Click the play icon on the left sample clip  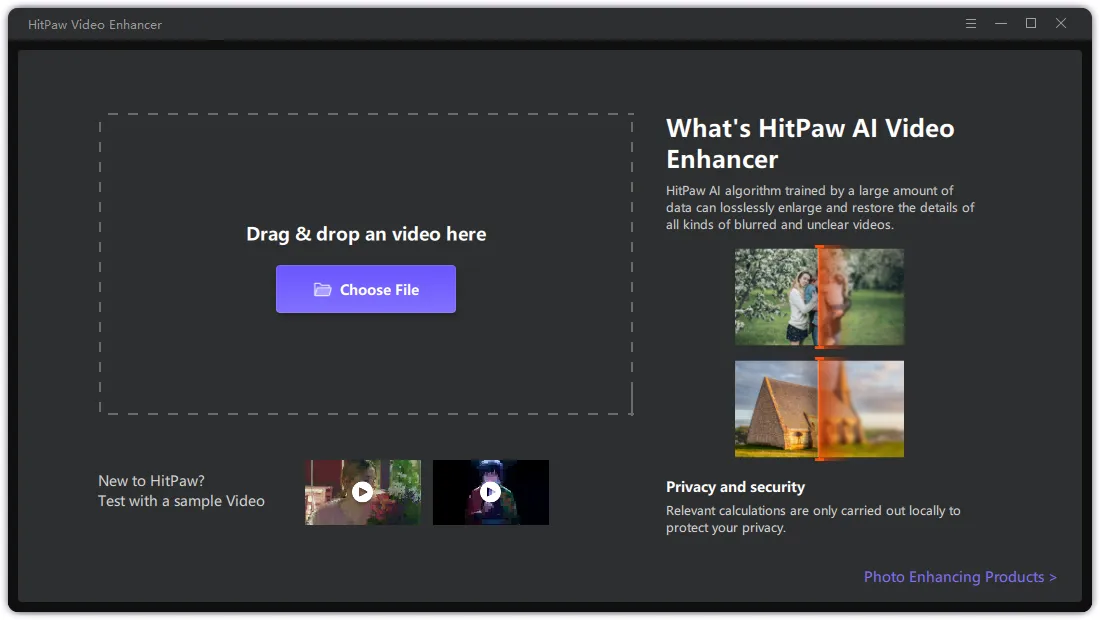click(362, 492)
